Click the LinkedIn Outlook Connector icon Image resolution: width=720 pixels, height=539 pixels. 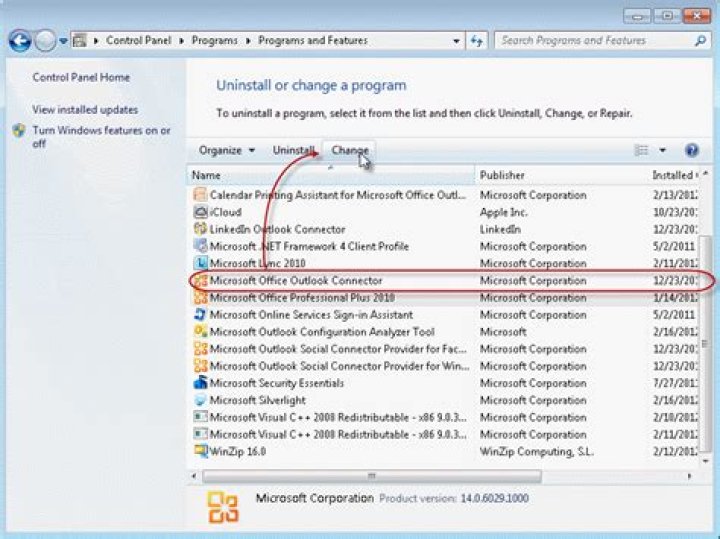point(200,229)
